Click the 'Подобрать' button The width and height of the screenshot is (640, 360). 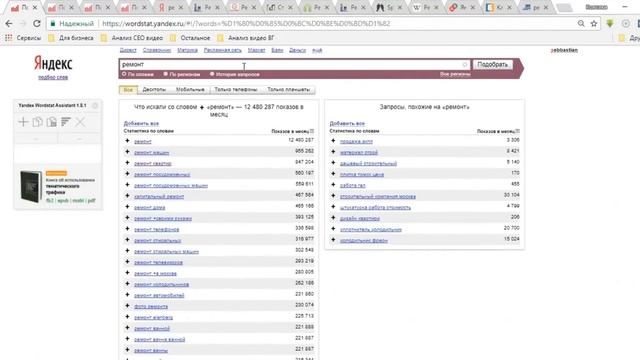coord(492,64)
